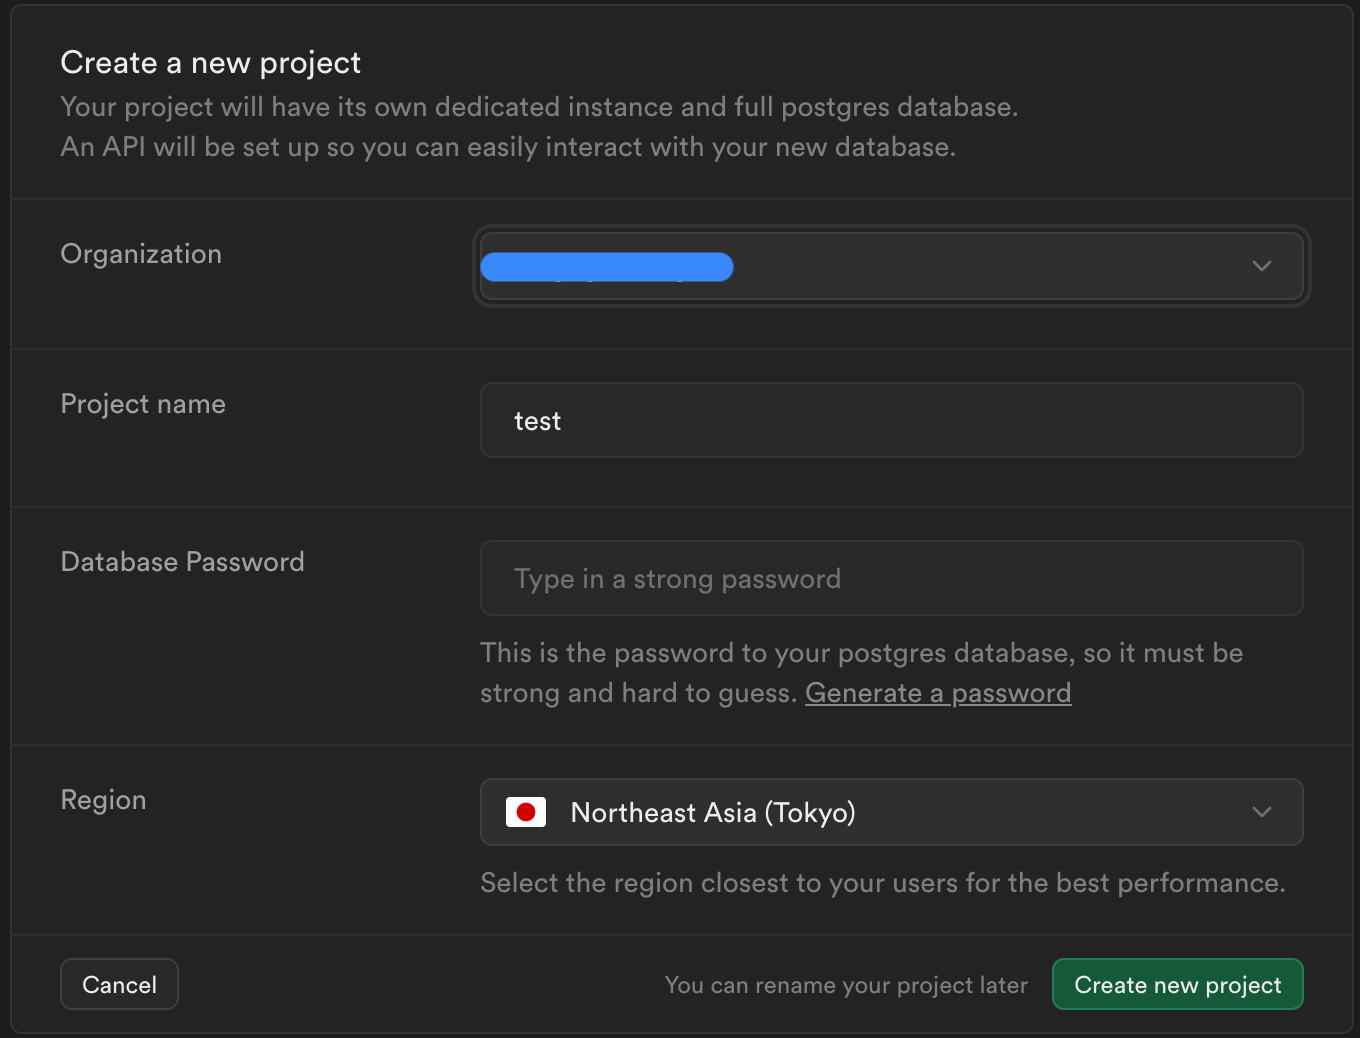Click the "Project name" field label

tap(143, 404)
